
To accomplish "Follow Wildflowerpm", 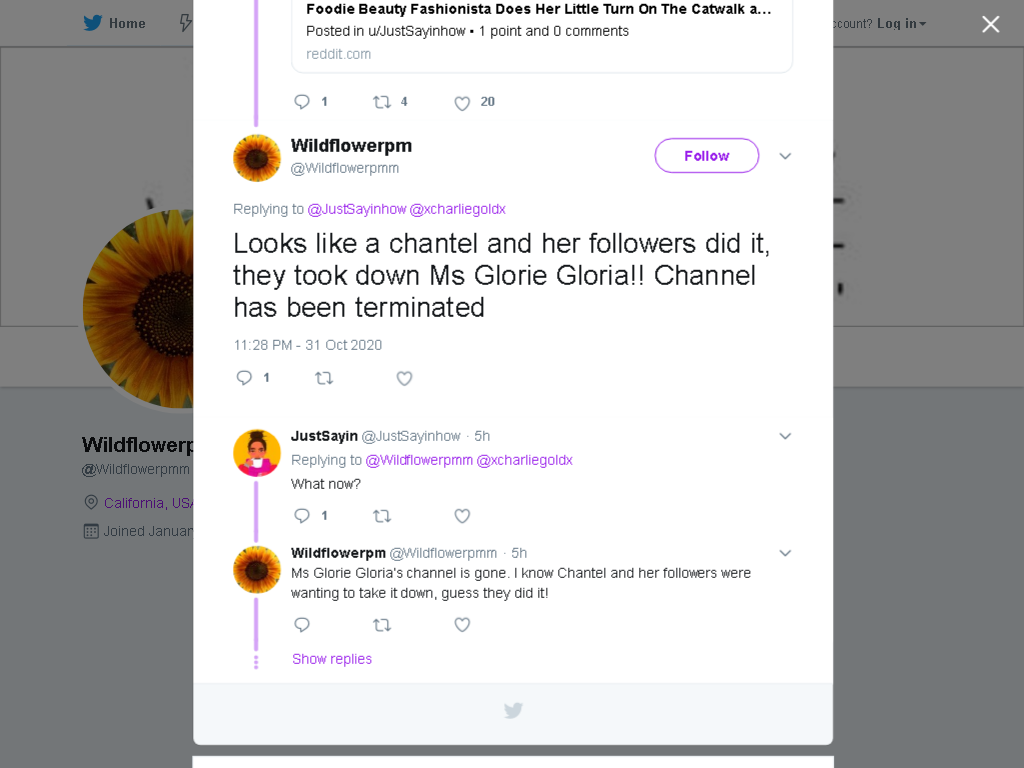I will coord(707,155).
